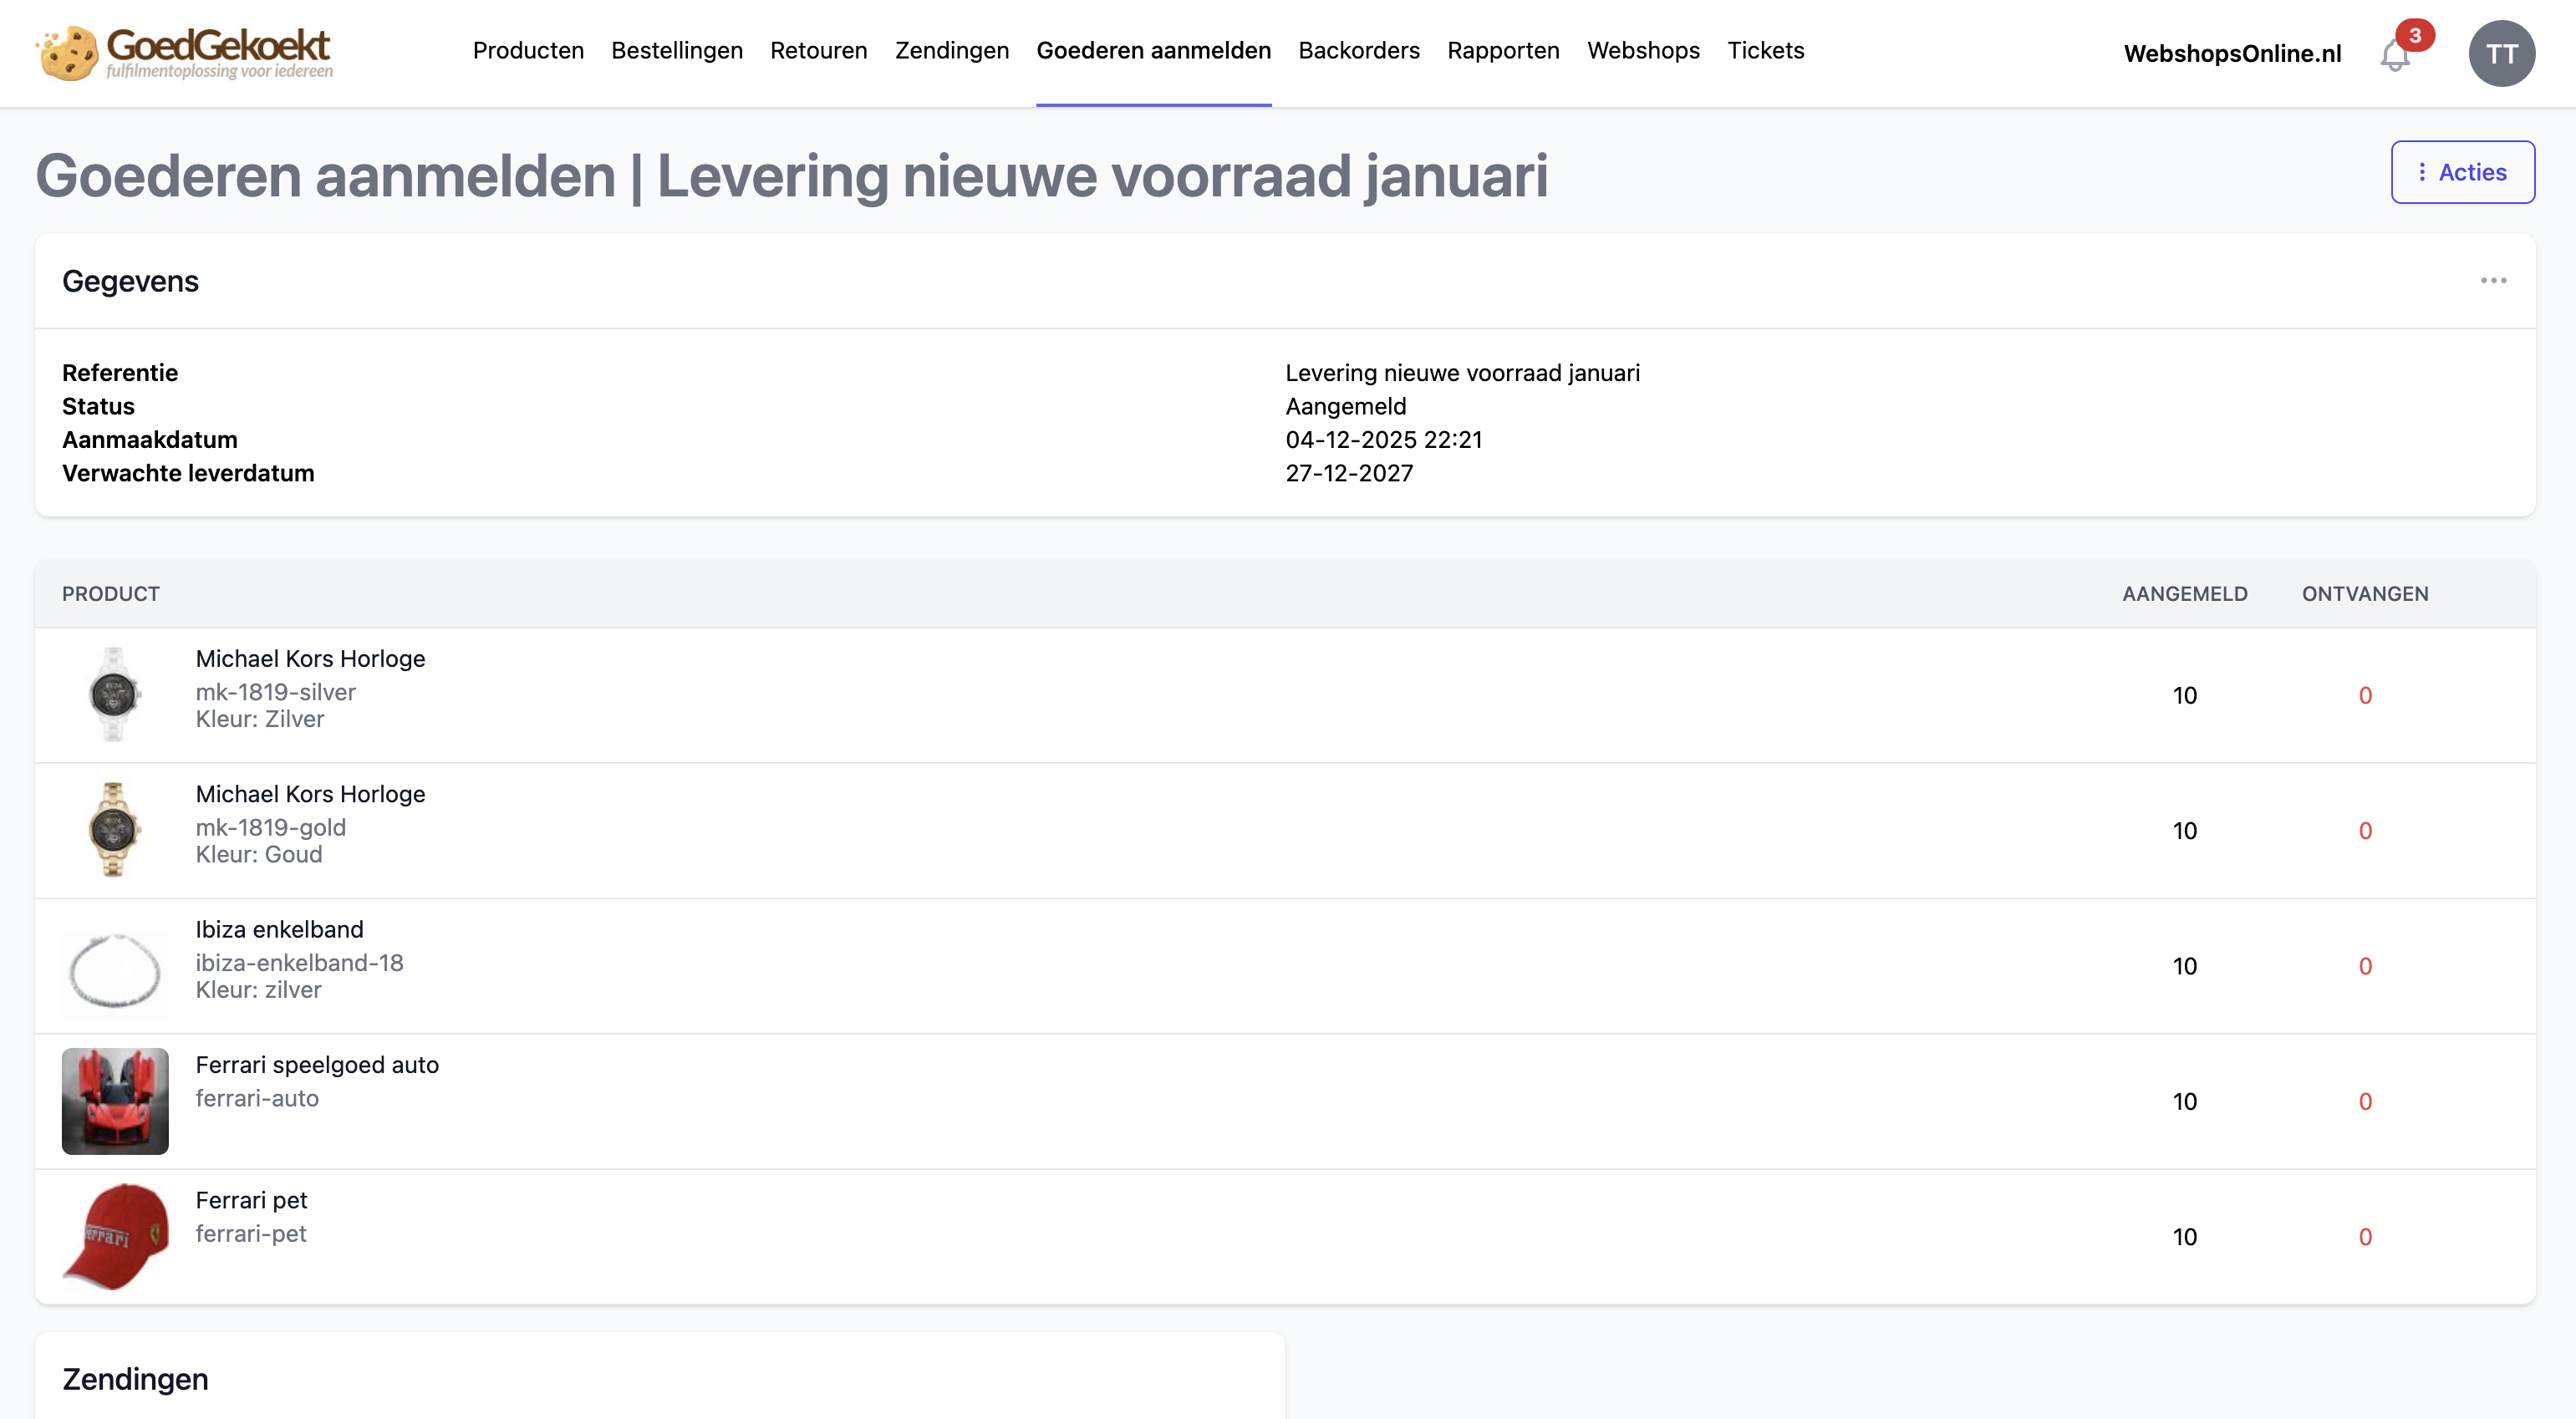Open the TT user avatar menu
The image size is (2576, 1419).
[2501, 54]
